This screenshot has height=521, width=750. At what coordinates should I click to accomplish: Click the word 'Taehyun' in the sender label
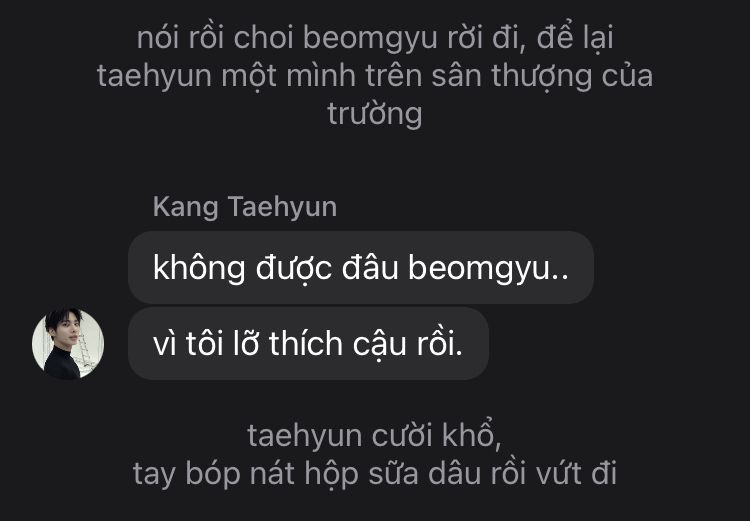[282, 207]
